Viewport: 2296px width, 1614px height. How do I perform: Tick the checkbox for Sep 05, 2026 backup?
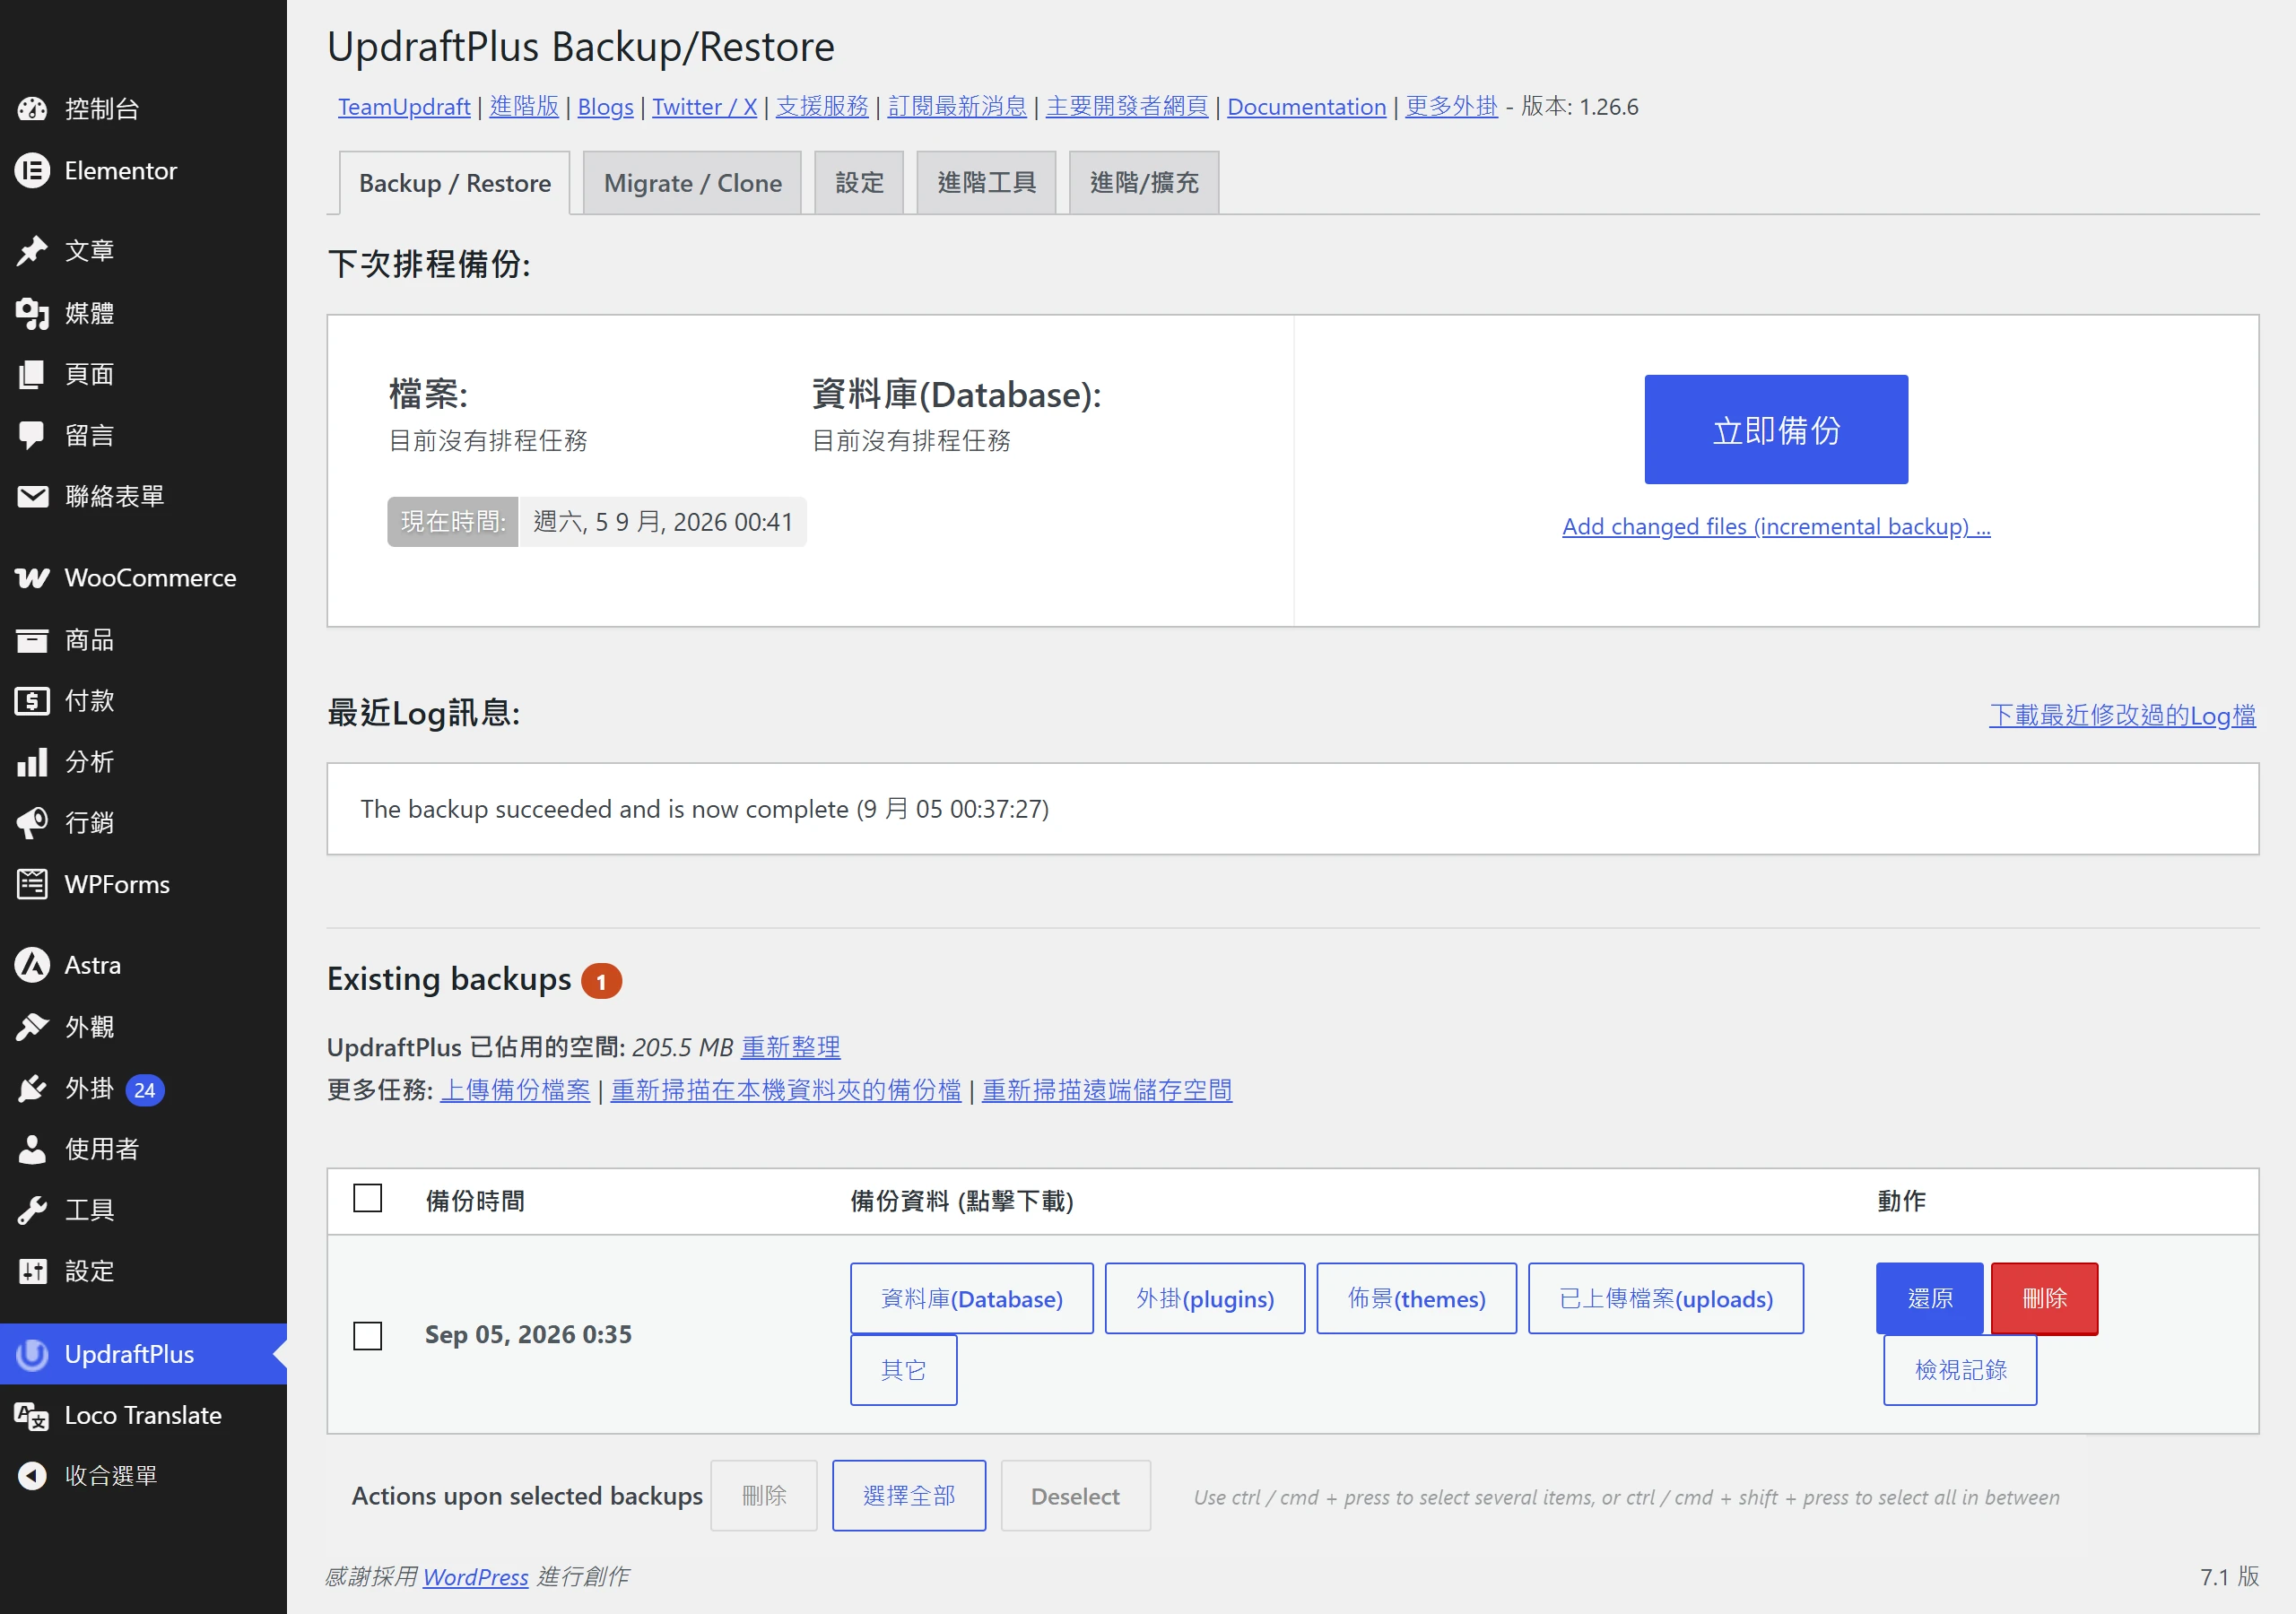[368, 1335]
